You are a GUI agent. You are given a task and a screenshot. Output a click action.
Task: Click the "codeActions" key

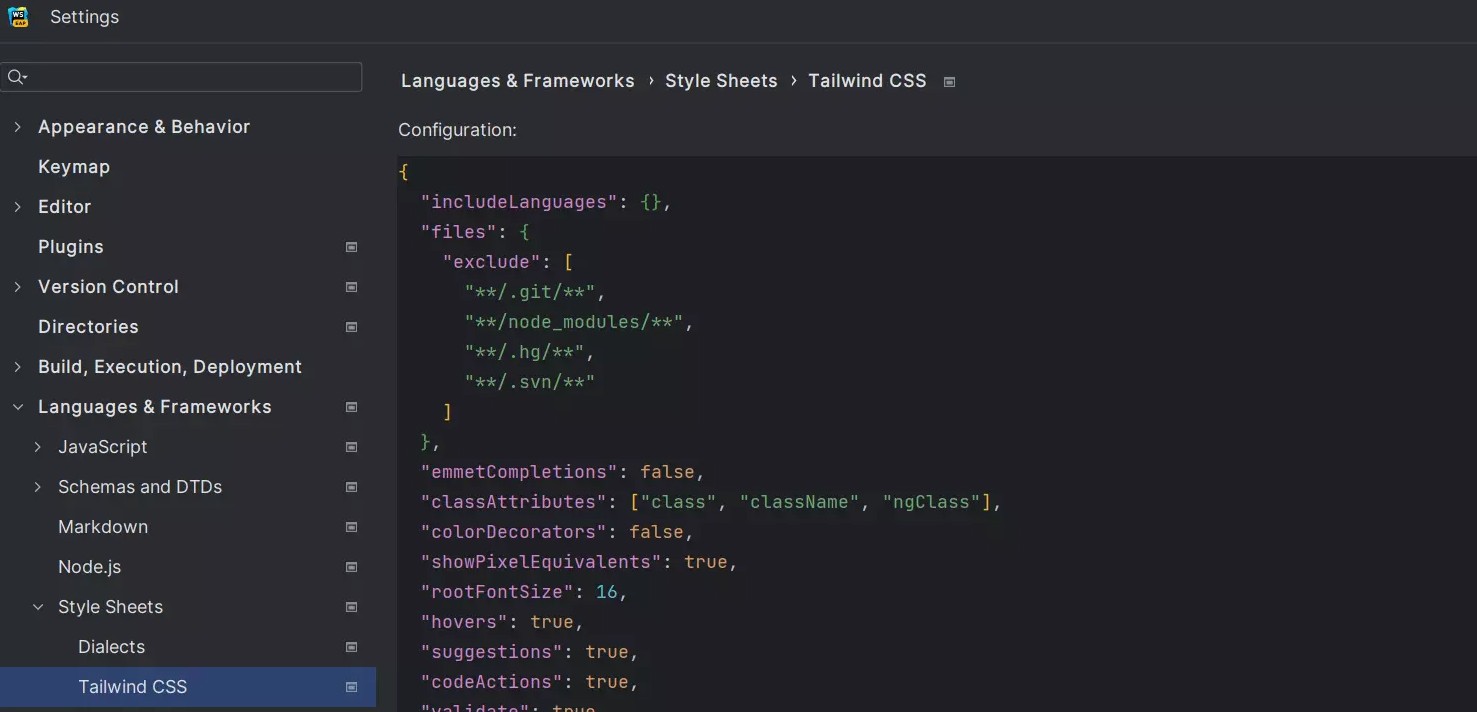tap(491, 682)
